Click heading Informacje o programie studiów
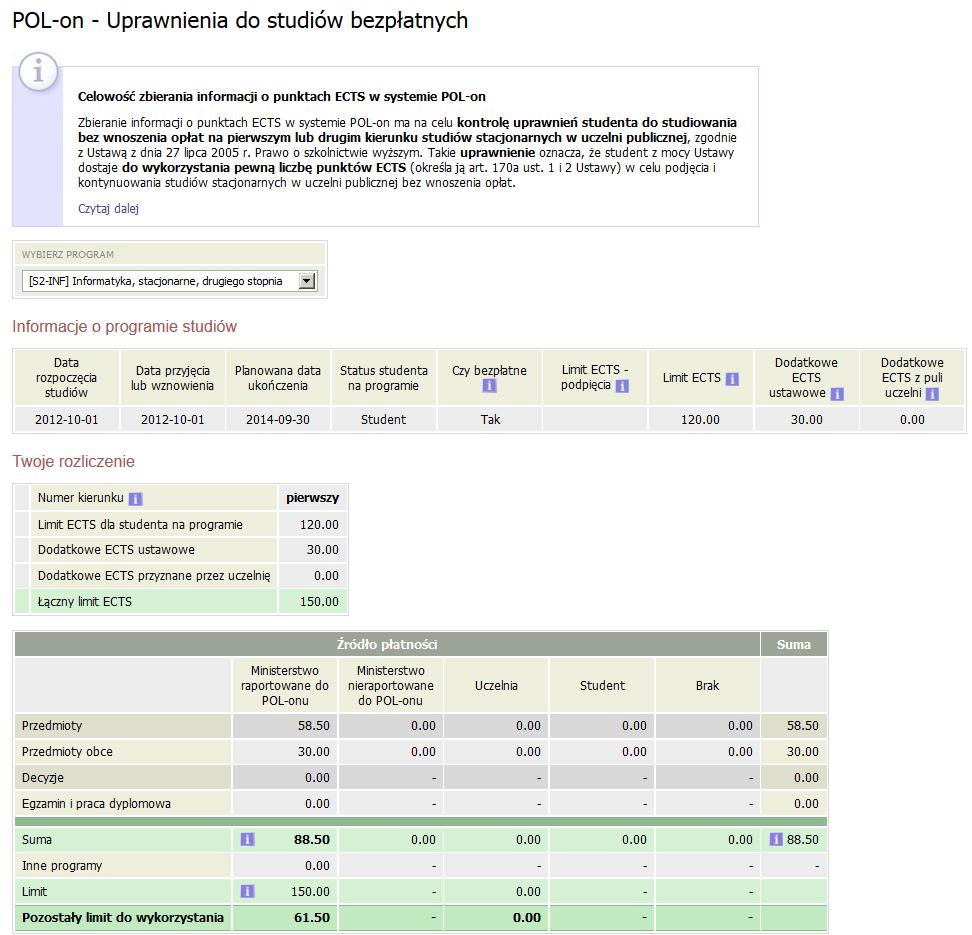This screenshot has height=935, width=972. click(x=125, y=327)
